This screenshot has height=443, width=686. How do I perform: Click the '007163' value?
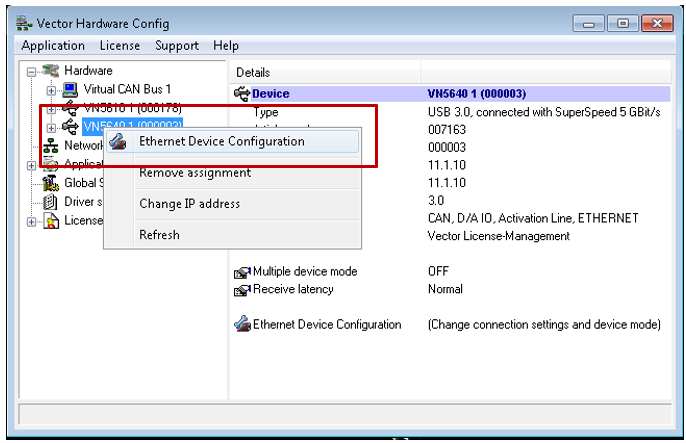coord(447,130)
